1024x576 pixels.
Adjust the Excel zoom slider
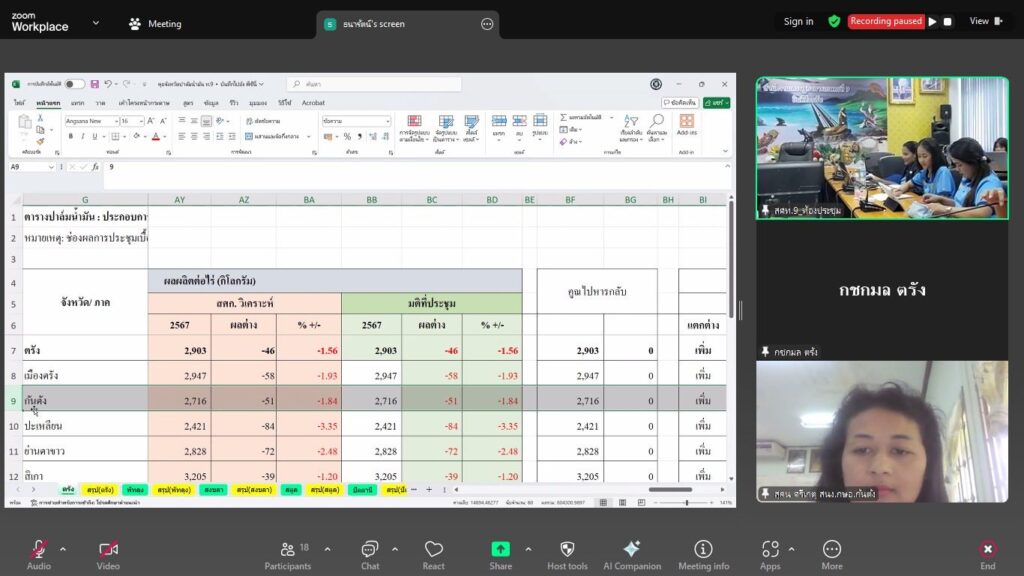click(x=687, y=502)
